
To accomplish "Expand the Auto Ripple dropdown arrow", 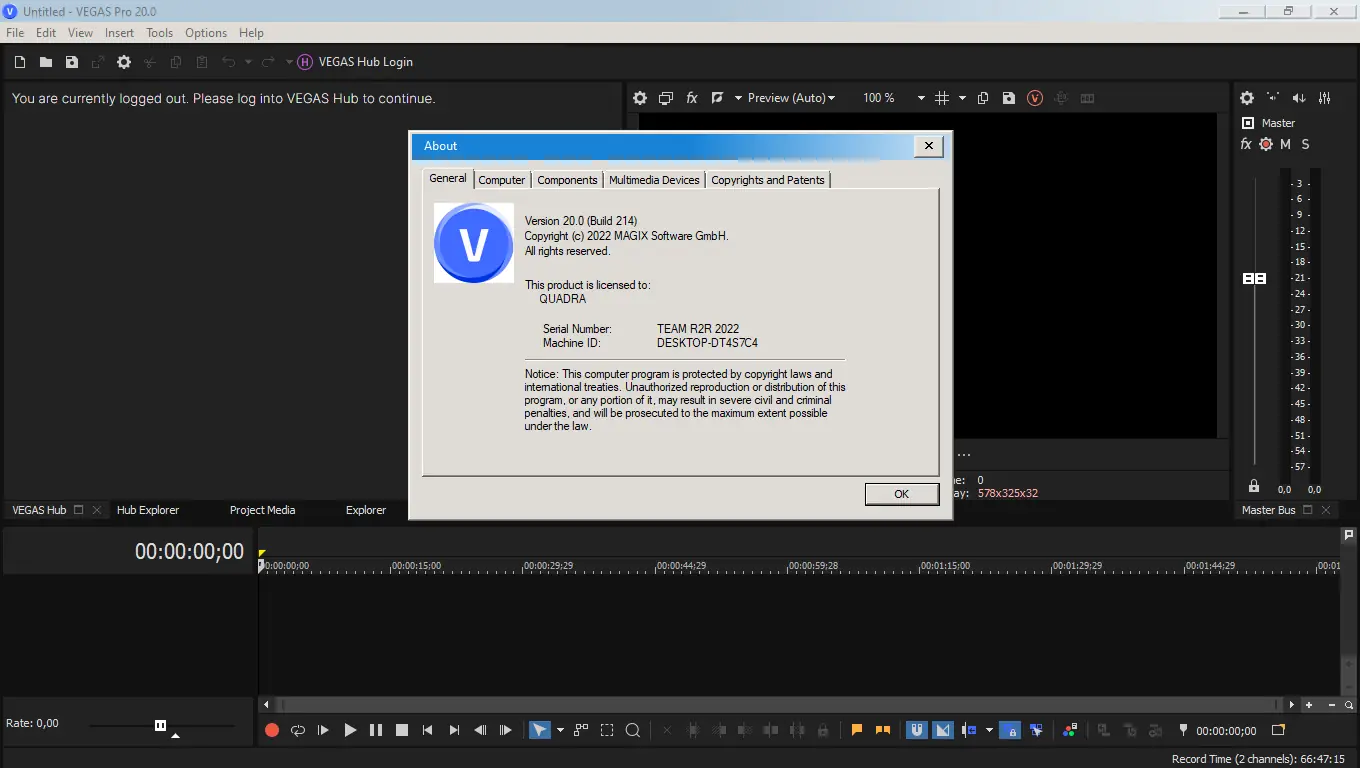I will 989,731.
